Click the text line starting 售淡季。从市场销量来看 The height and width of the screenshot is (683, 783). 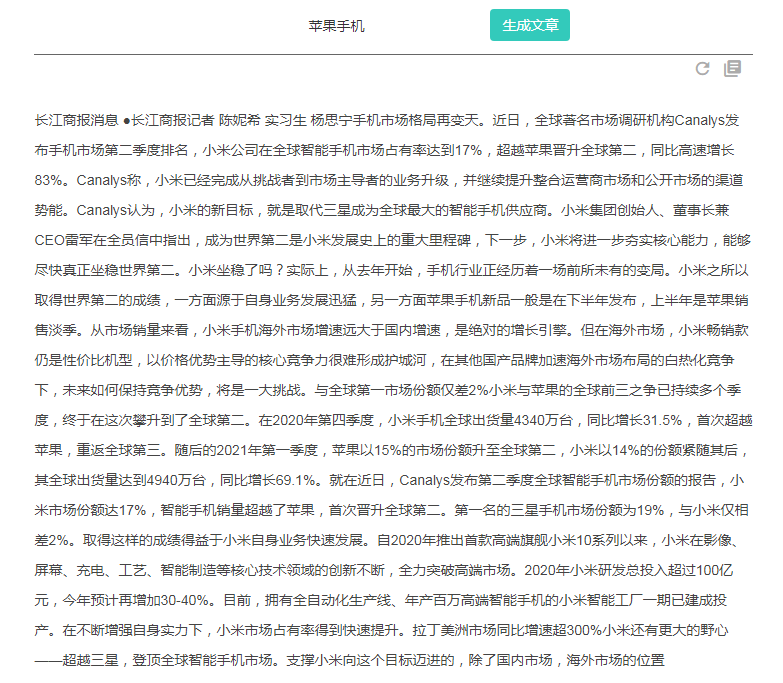click(392, 330)
